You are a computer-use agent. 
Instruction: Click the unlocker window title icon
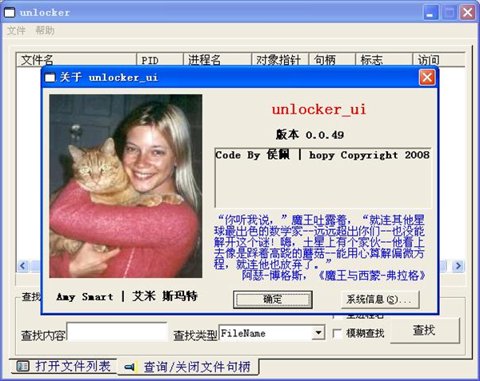click(x=9, y=13)
